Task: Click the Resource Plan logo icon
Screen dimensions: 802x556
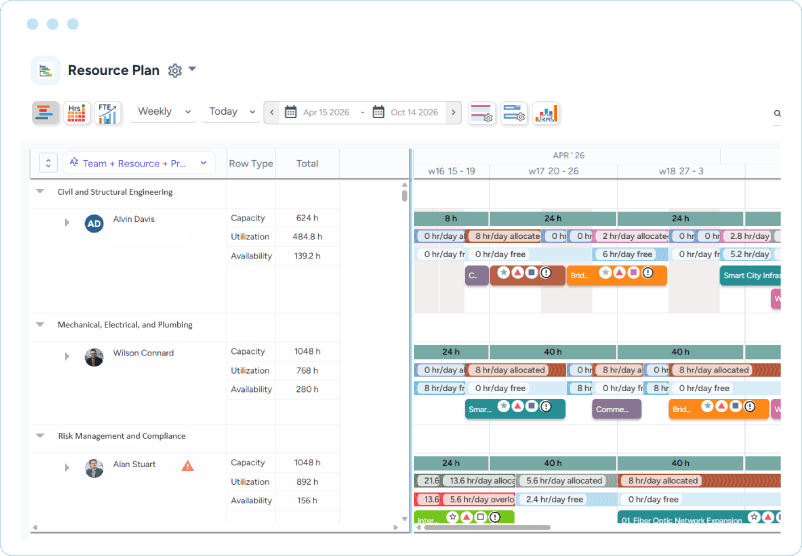Action: [46, 70]
